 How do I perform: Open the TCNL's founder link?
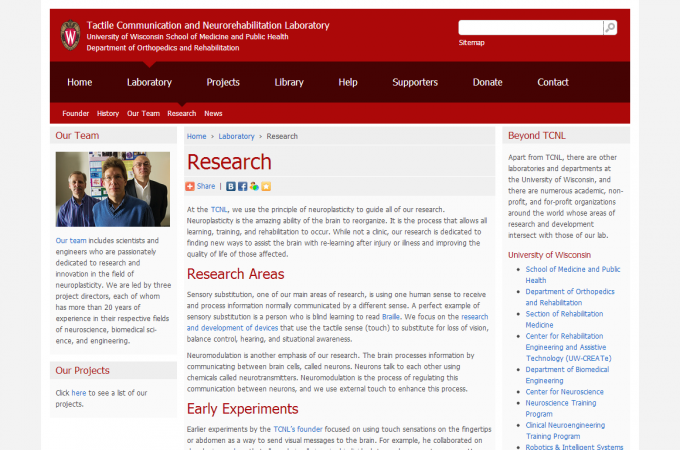(298, 429)
